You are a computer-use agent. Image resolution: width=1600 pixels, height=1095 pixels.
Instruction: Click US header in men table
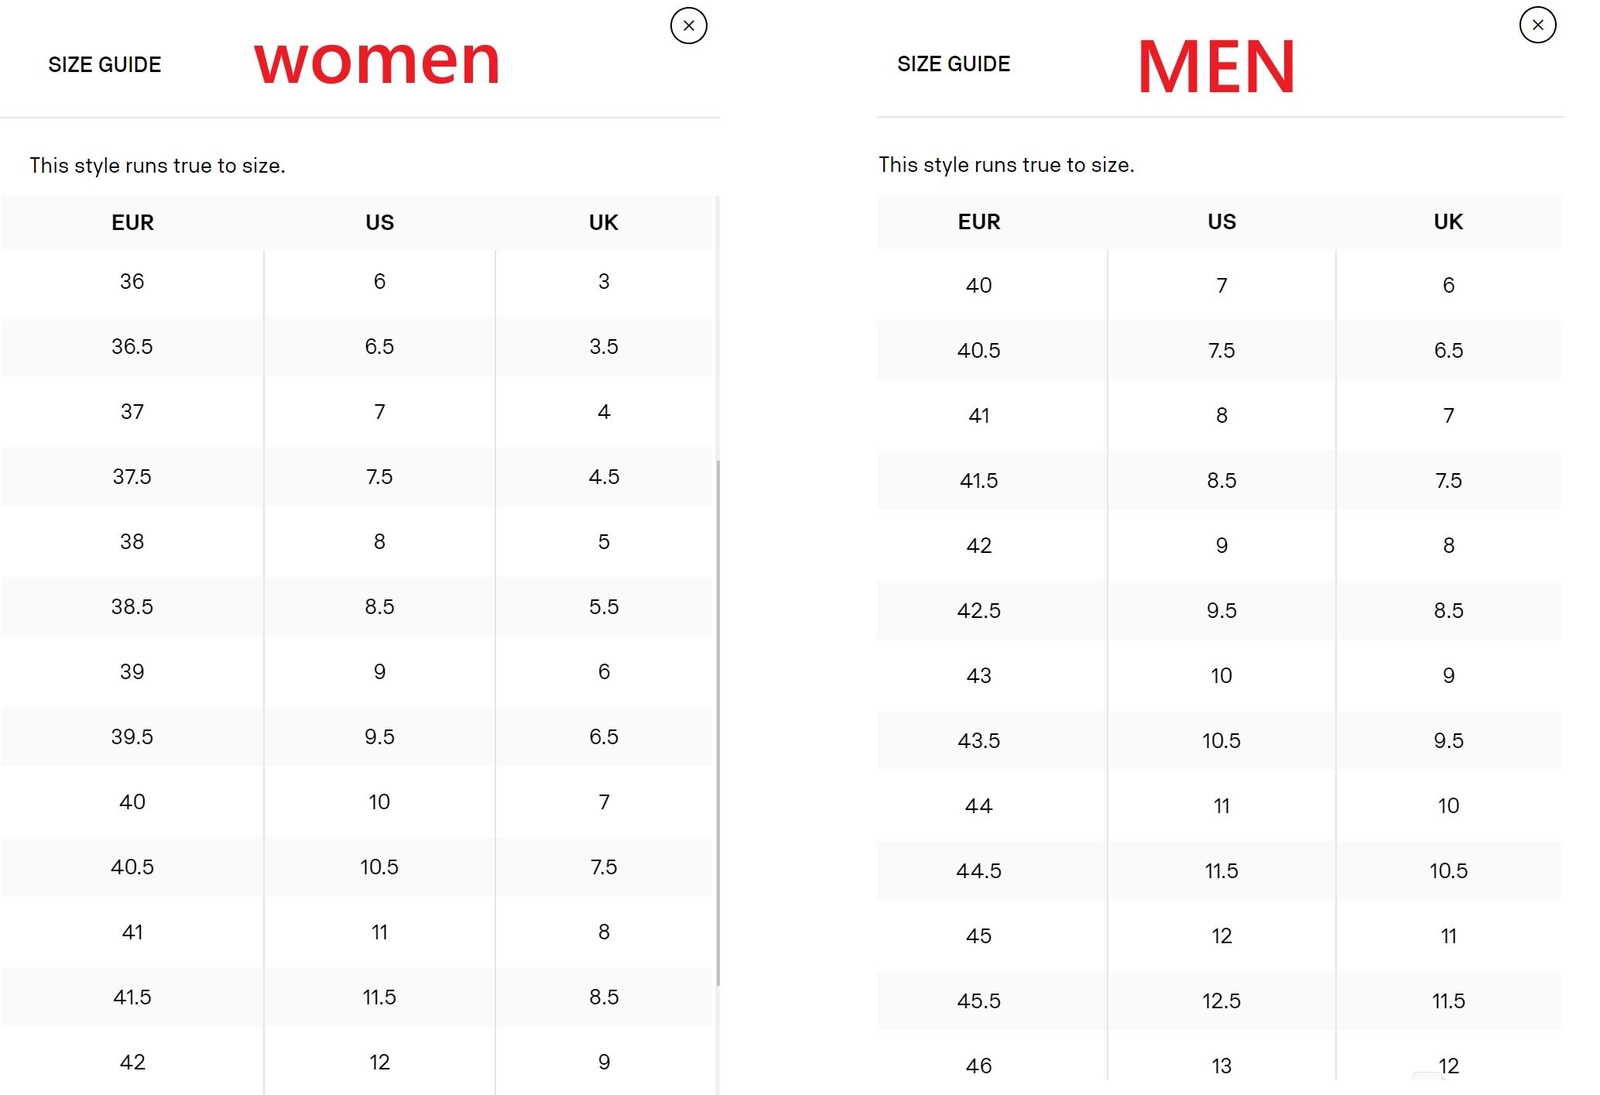tap(1221, 222)
